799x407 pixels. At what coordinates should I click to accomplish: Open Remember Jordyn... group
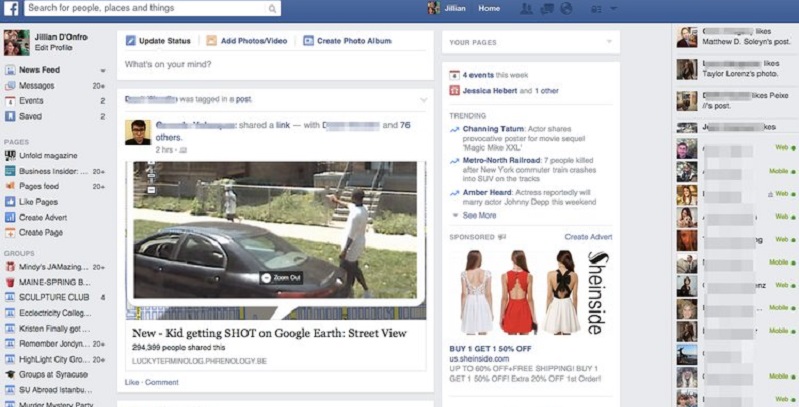[54, 344]
